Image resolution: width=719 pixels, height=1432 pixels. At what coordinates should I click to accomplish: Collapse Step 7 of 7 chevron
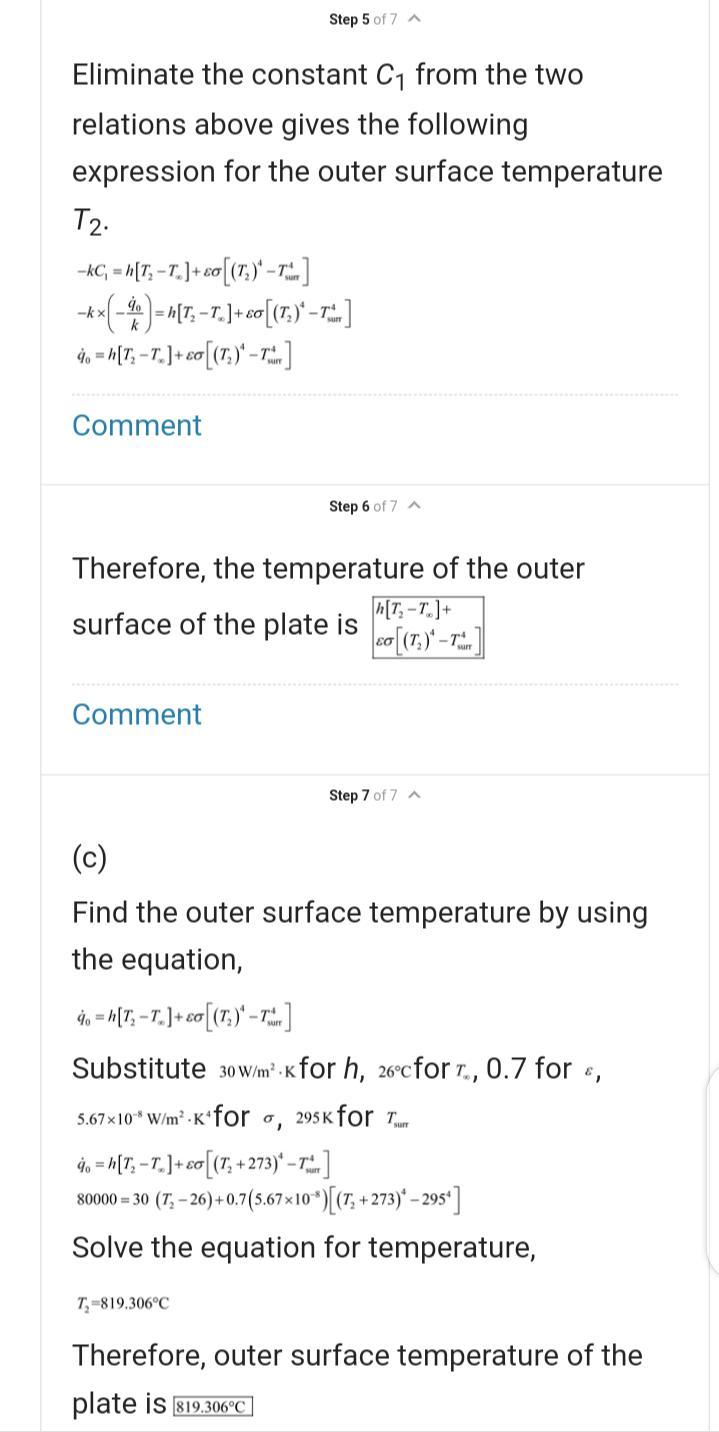[415, 795]
